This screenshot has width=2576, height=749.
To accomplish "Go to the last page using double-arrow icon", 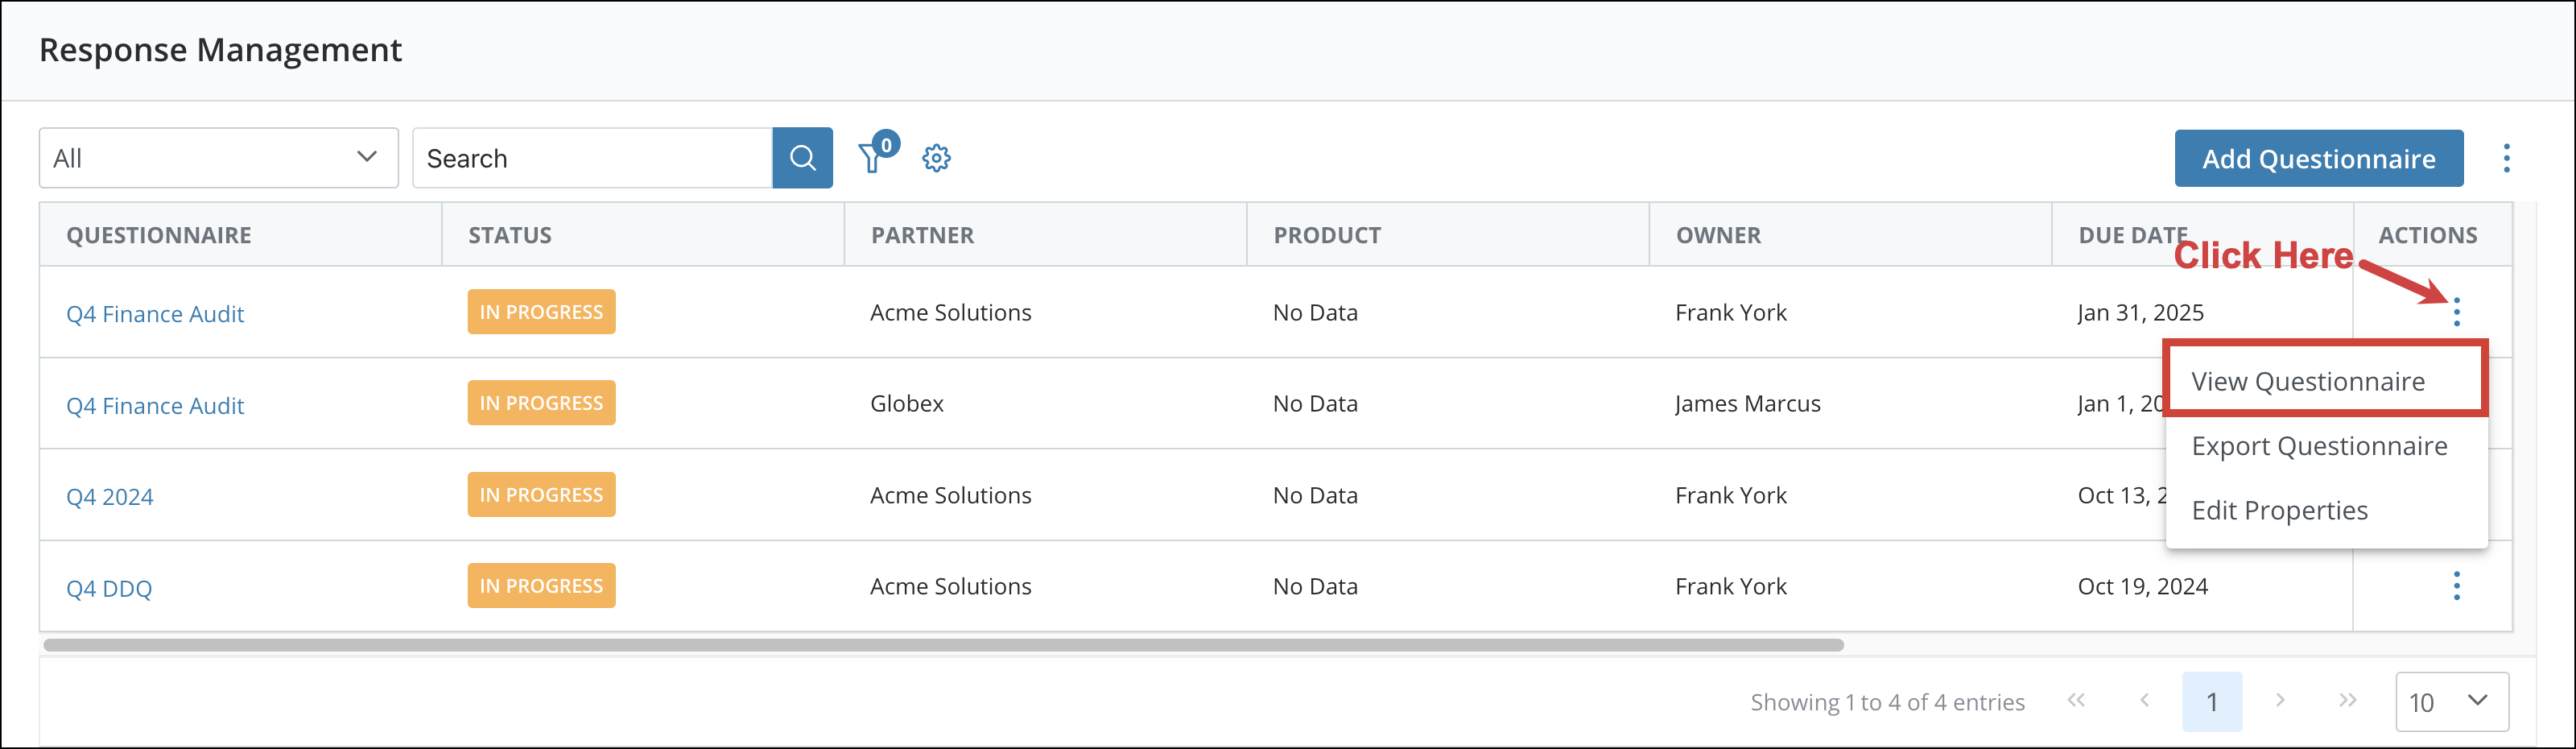I will pyautogui.click(x=2348, y=701).
